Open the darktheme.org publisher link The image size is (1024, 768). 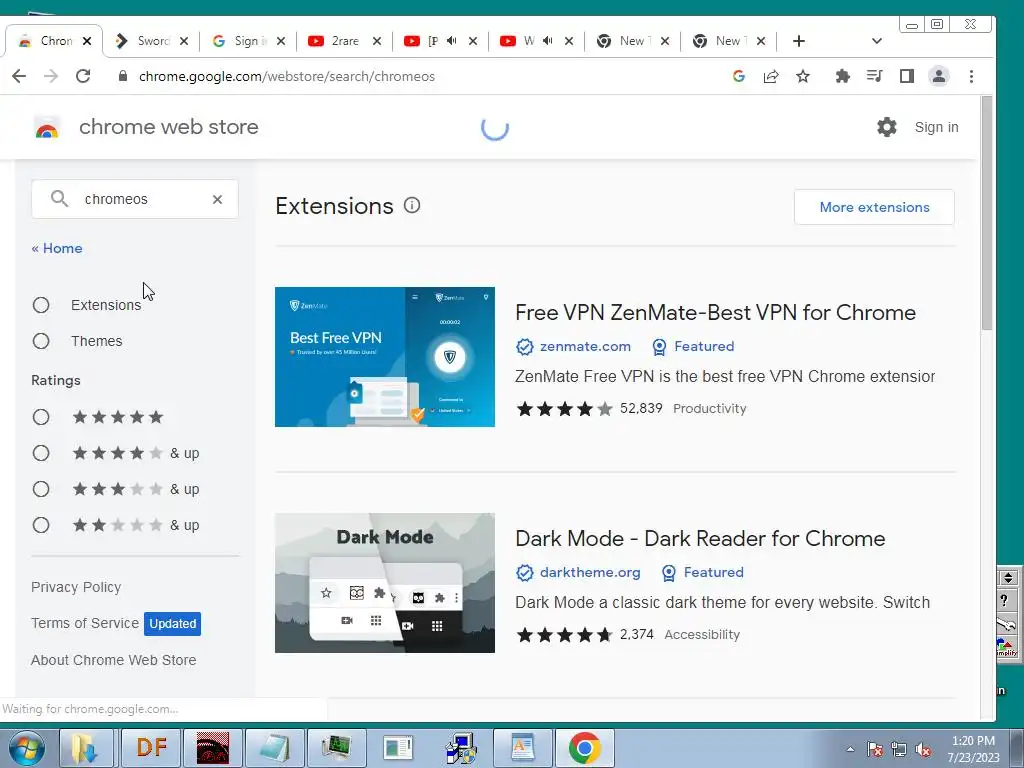(x=590, y=572)
